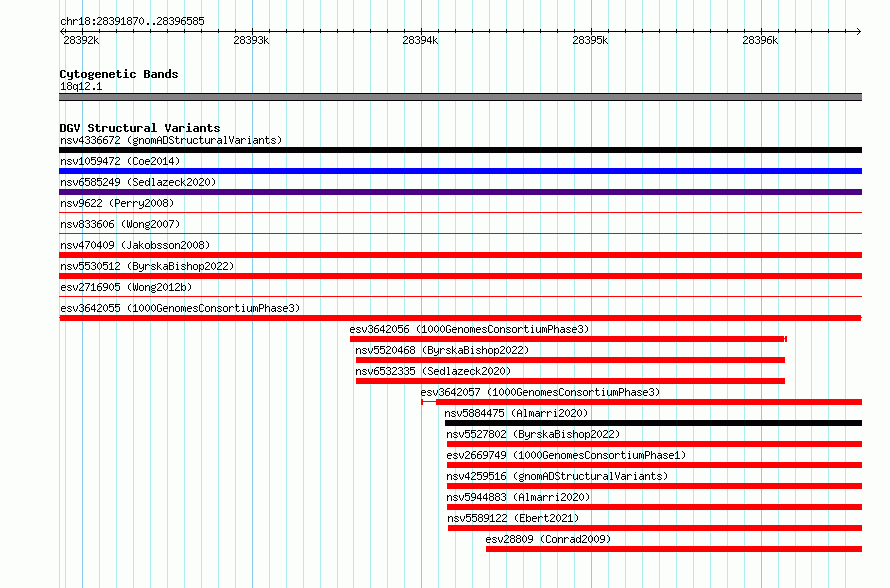Open the nsv833606 (Wong2007) entry
Screen dimensions: 890x588
coord(120,224)
